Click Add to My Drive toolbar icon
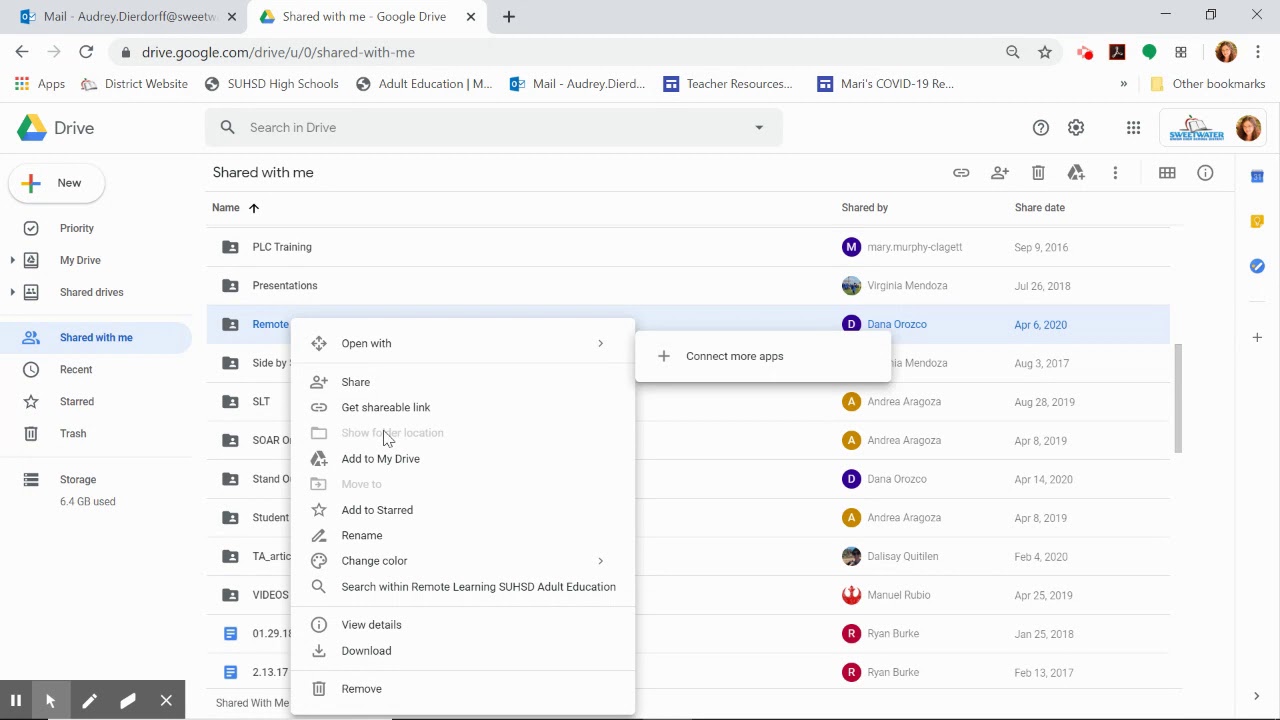Viewport: 1280px width, 720px height. (1076, 173)
